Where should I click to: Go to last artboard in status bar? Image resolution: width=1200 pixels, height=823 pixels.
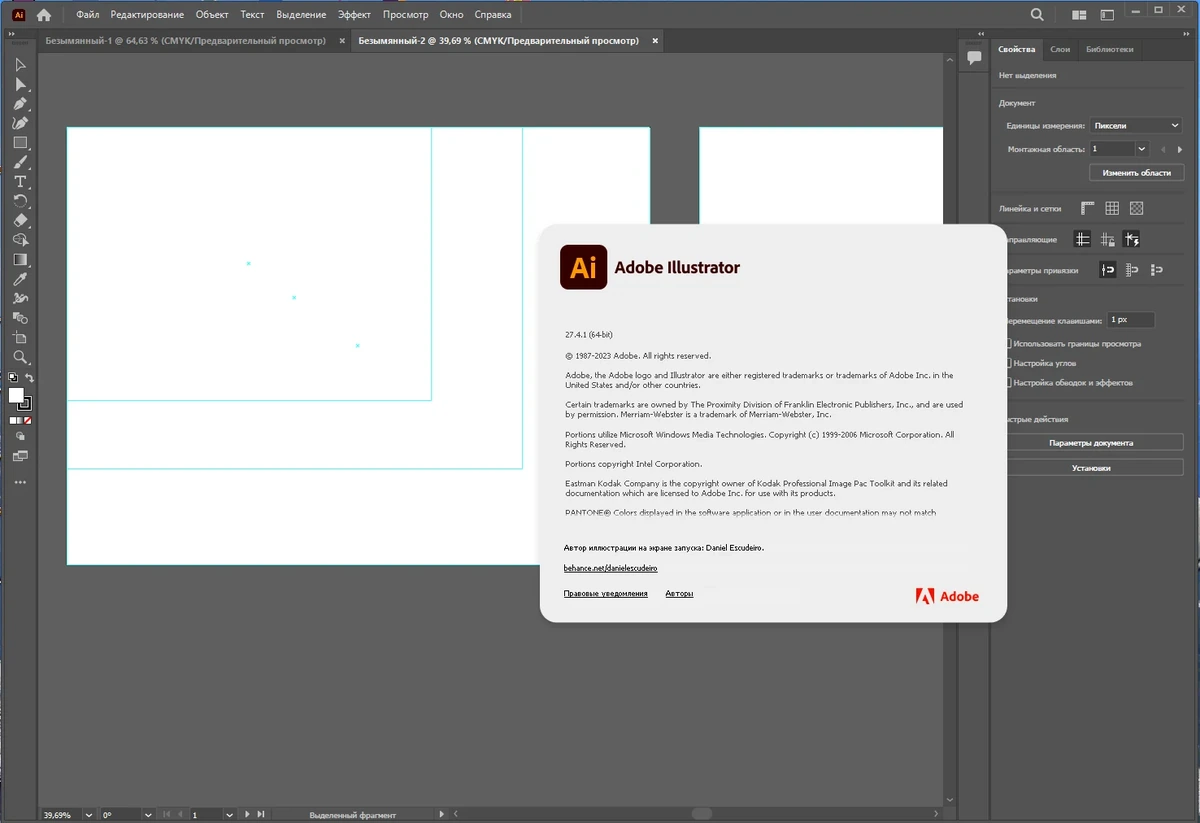click(262, 815)
